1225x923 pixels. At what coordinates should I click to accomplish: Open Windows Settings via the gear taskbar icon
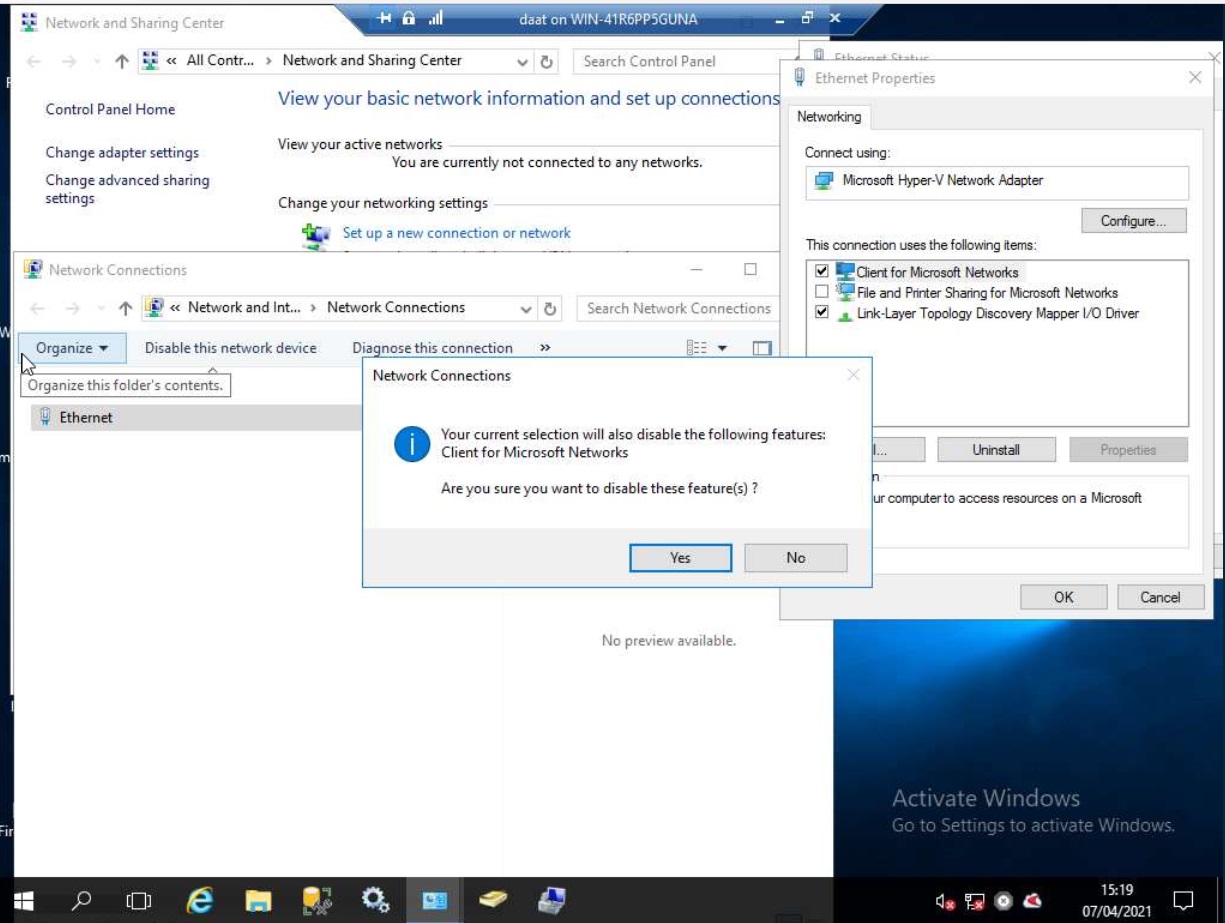(377, 900)
